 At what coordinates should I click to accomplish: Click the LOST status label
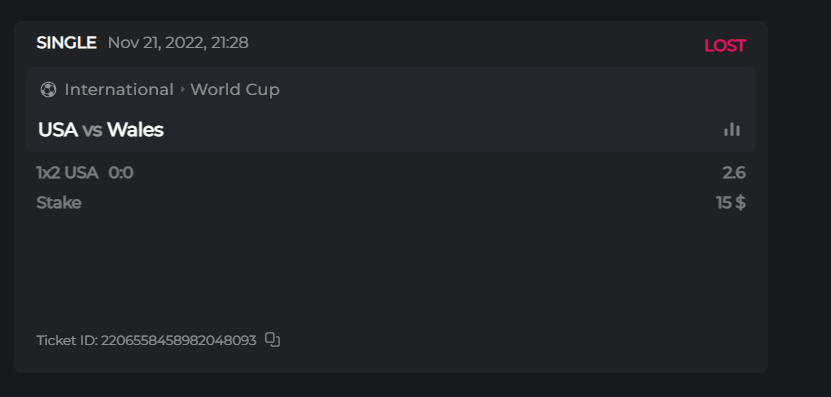[725, 46]
